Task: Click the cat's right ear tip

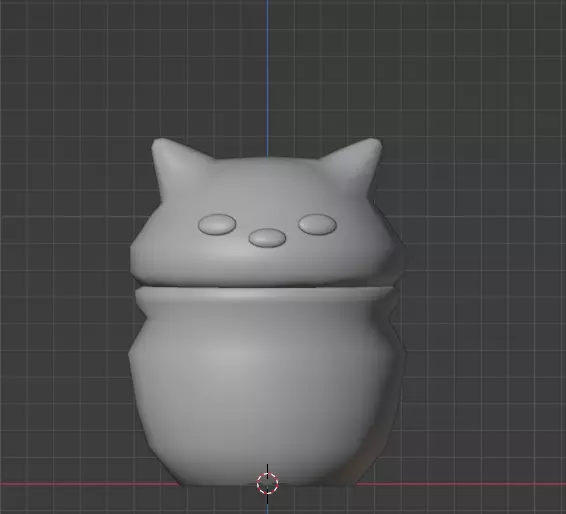Action: click(372, 143)
